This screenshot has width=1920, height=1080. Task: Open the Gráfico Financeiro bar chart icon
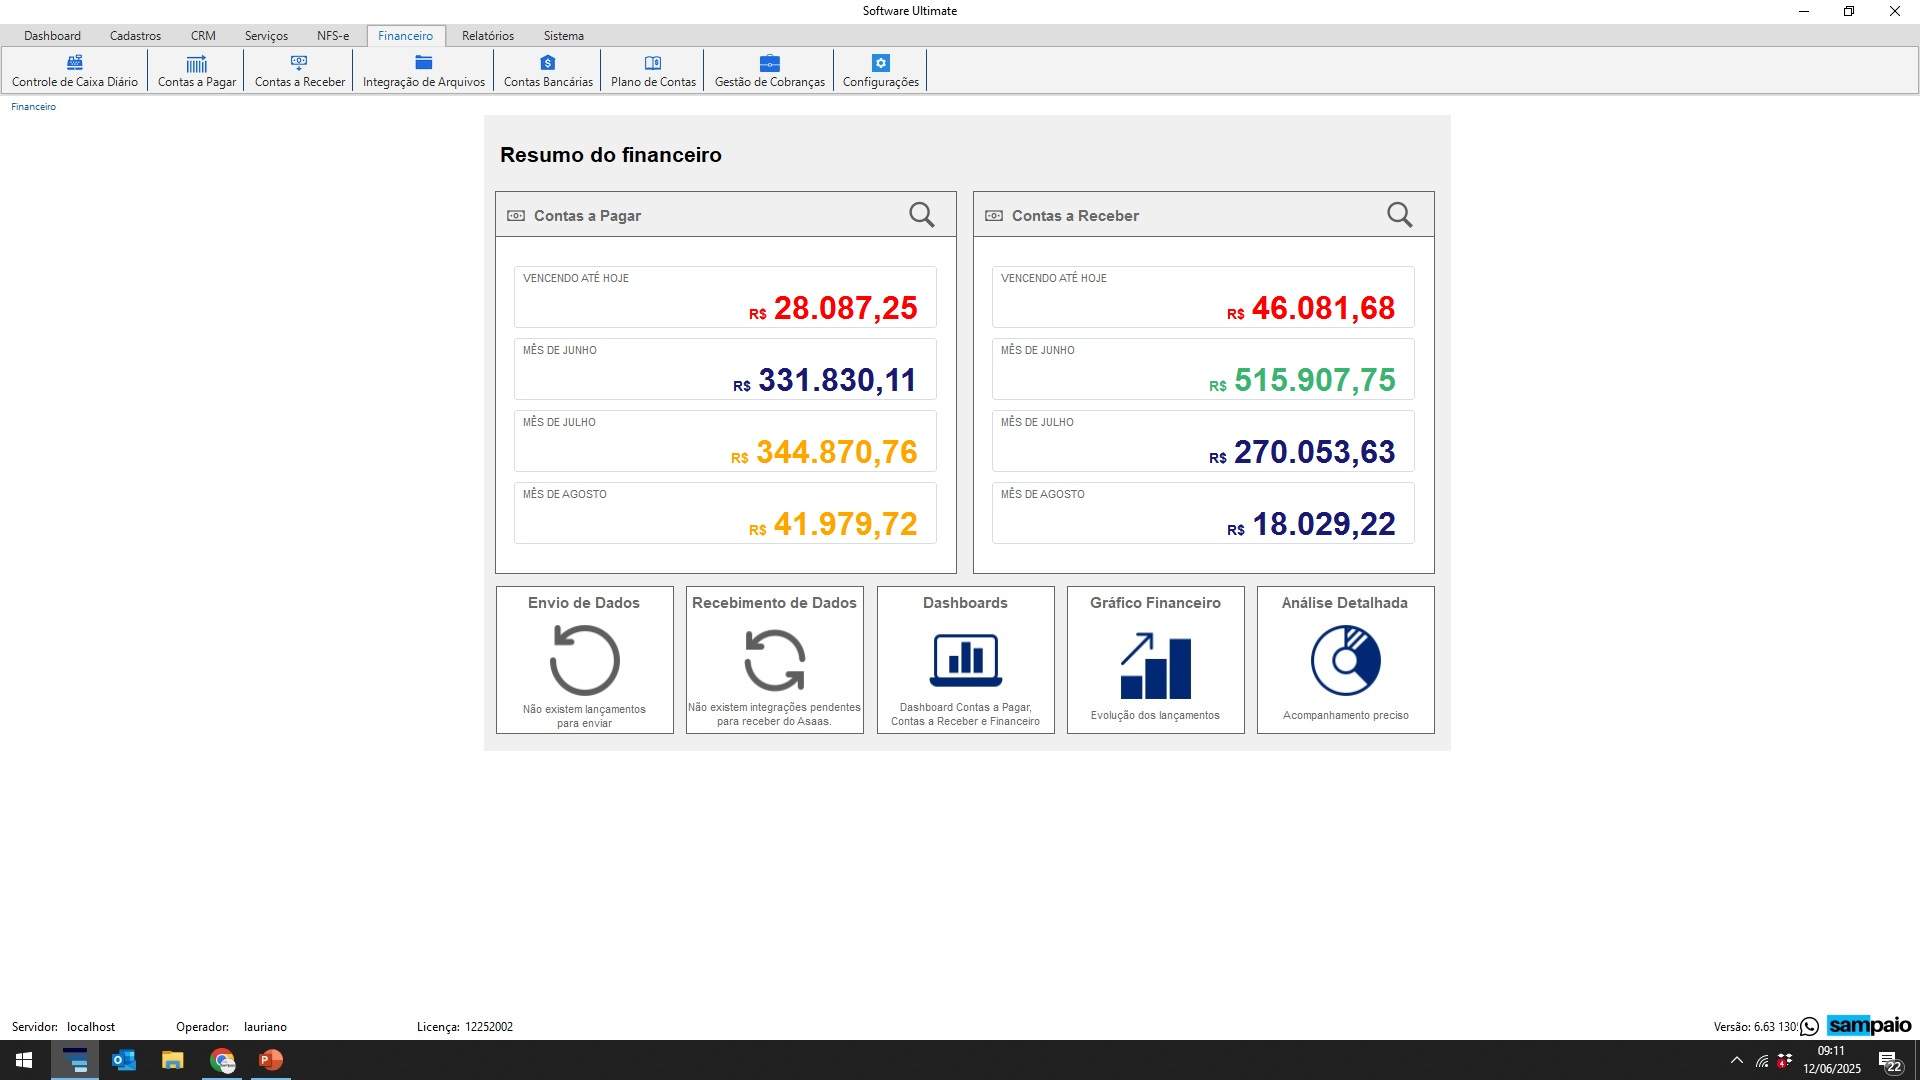click(1156, 665)
